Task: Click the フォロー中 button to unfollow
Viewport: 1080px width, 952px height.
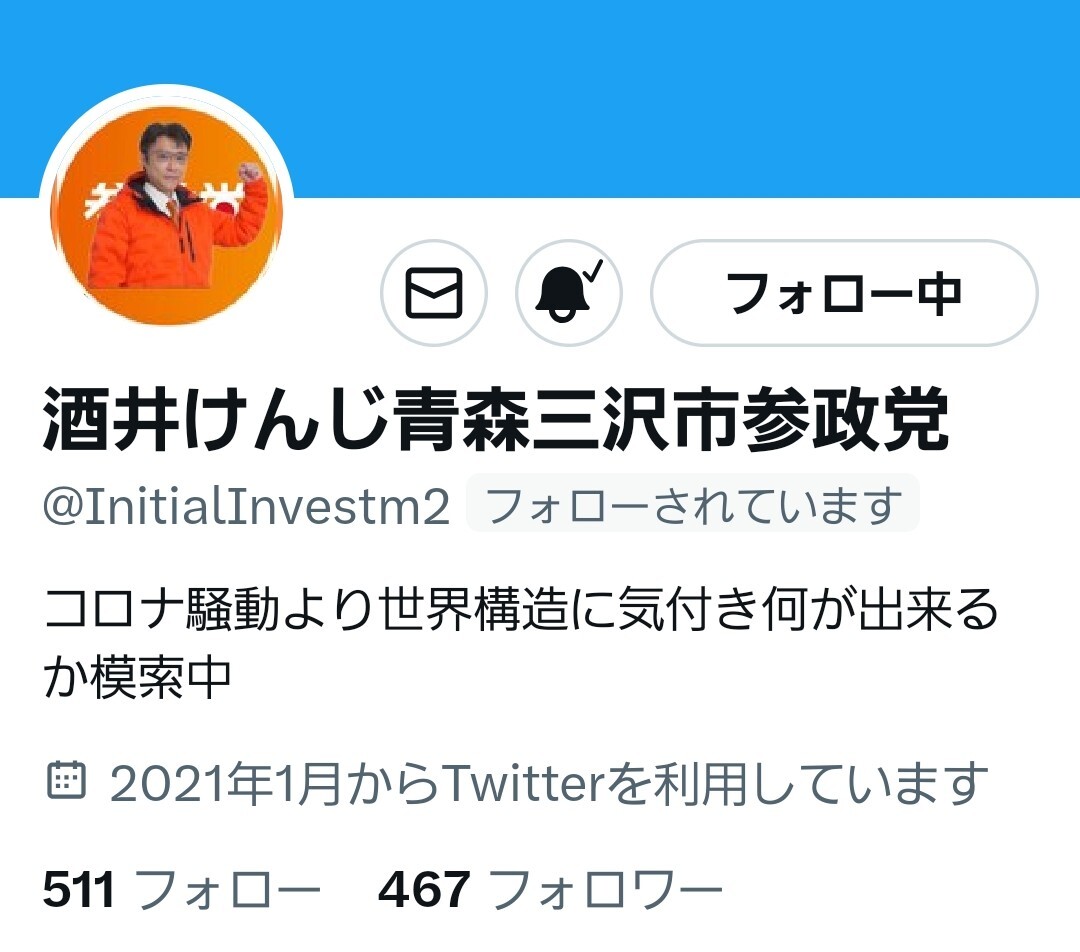Action: [844, 293]
